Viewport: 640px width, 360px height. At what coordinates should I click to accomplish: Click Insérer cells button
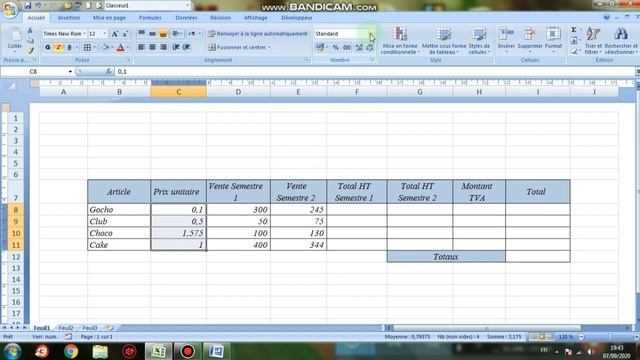coord(506,40)
